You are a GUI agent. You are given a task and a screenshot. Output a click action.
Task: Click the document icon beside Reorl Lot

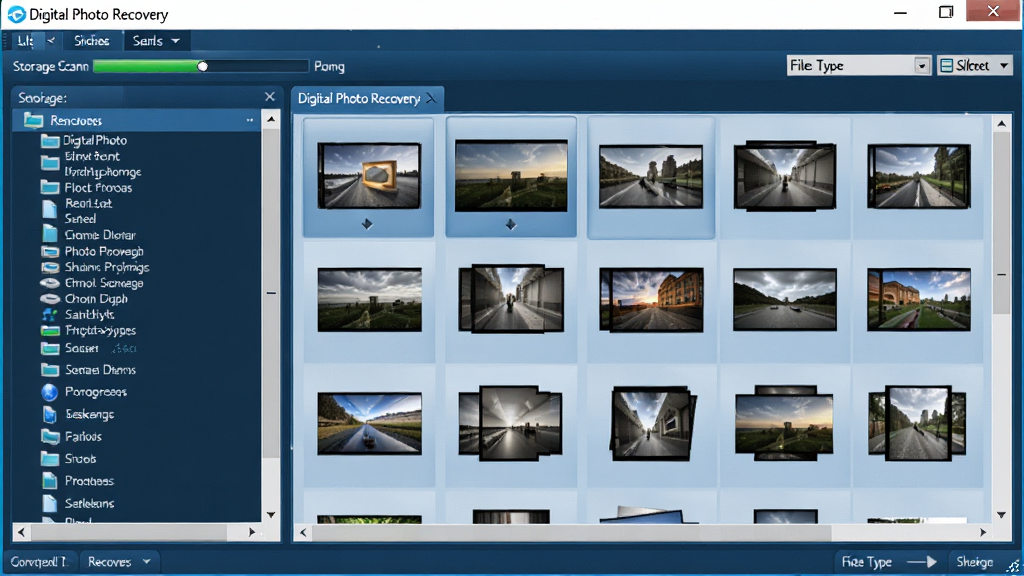[50, 208]
